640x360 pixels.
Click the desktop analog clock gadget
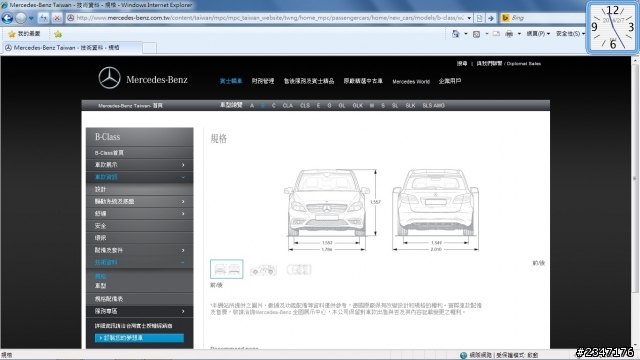[613, 27]
